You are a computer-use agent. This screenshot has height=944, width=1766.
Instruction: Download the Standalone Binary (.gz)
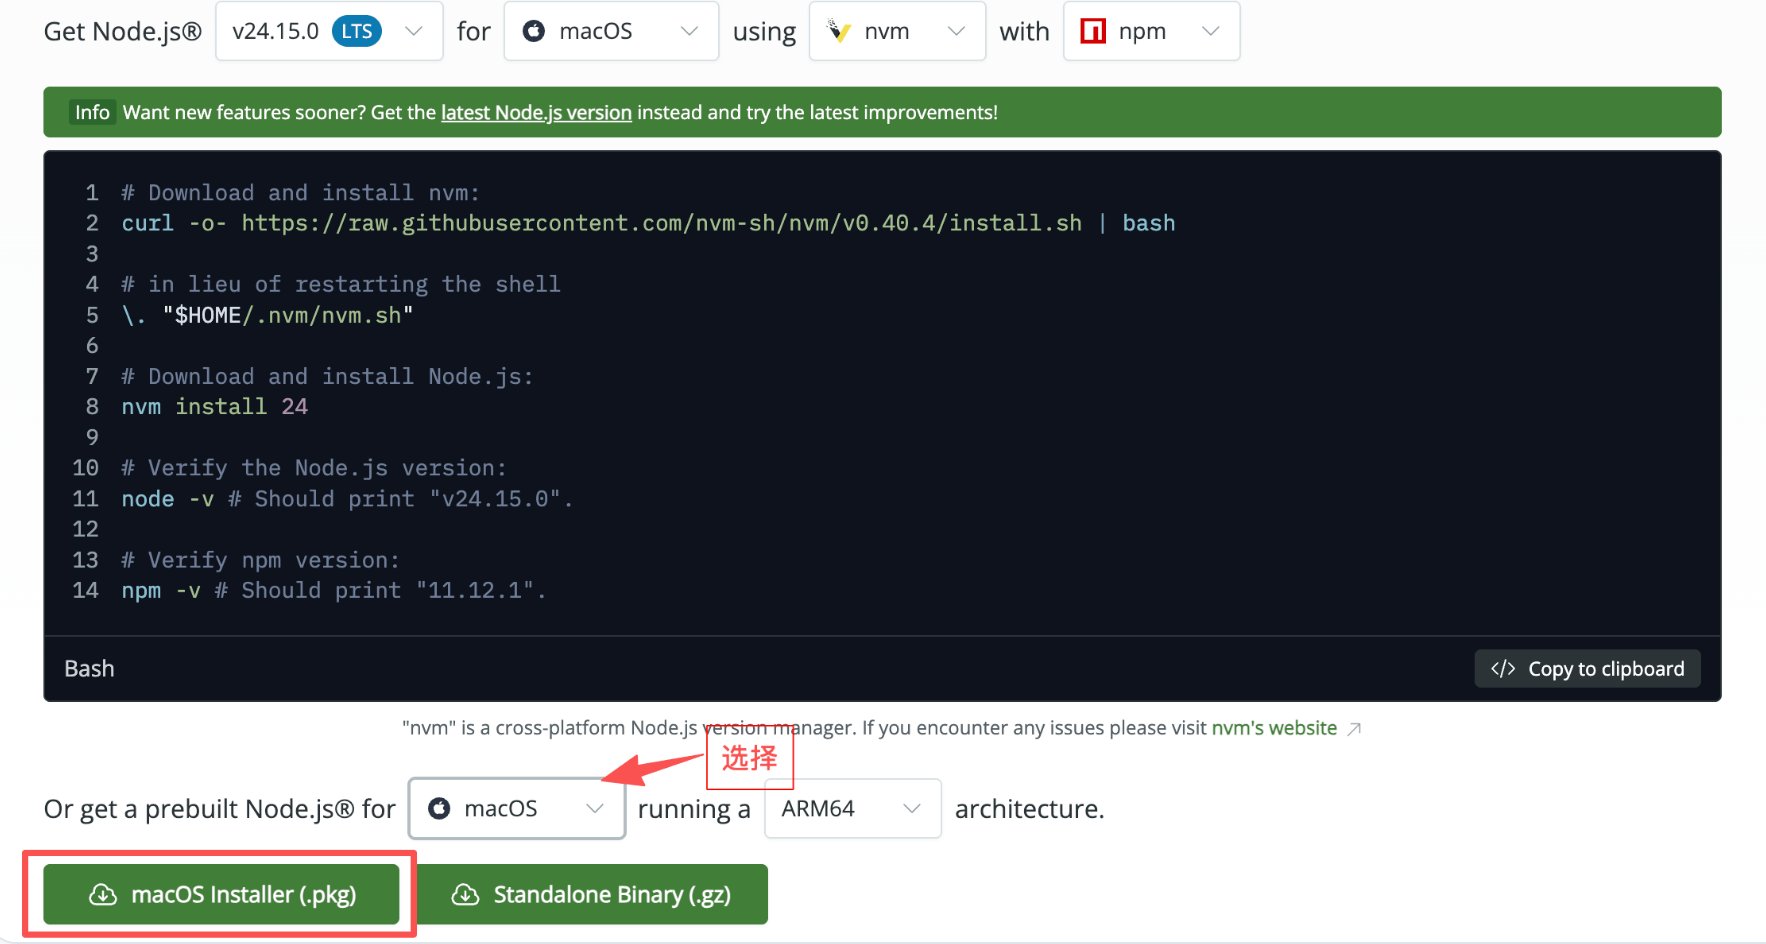592,894
